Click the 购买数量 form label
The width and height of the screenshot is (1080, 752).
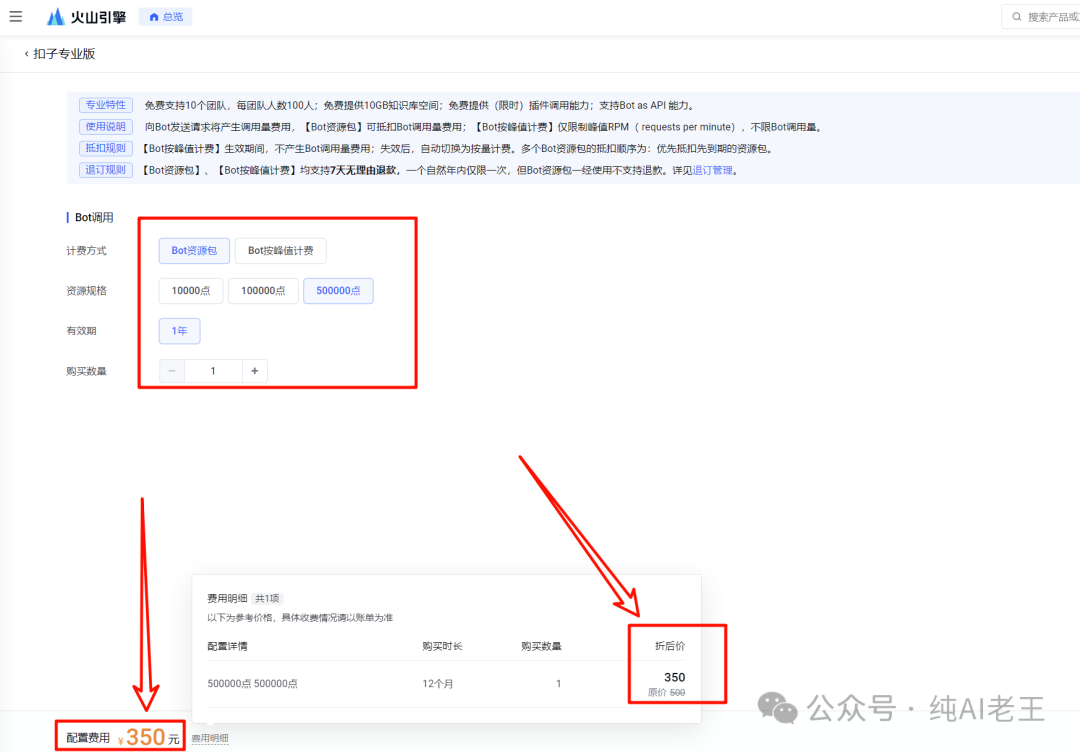(x=86, y=371)
